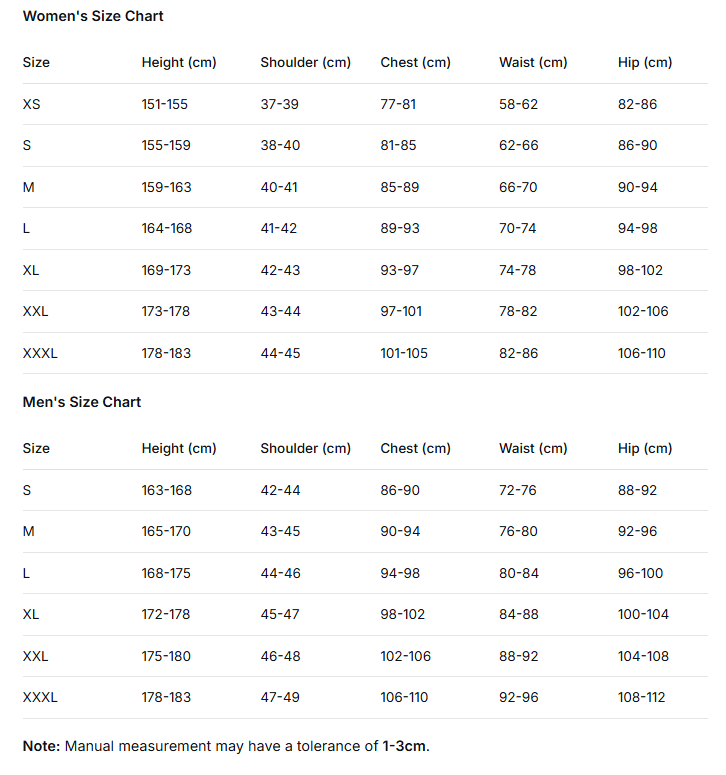Click the 100-104 hip value
Image resolution: width=726 pixels, height=775 pixels.
tap(643, 614)
